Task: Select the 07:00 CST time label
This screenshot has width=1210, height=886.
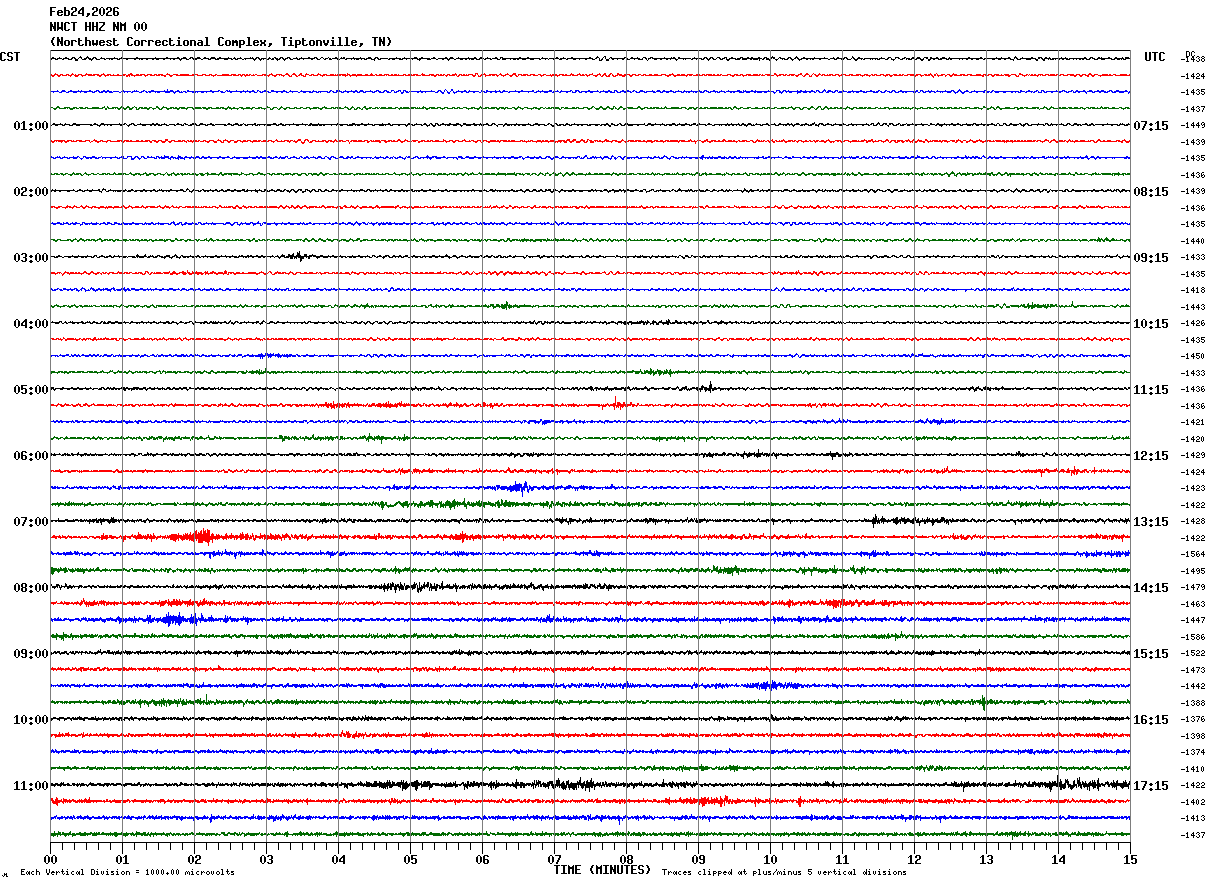Action: pos(31,522)
